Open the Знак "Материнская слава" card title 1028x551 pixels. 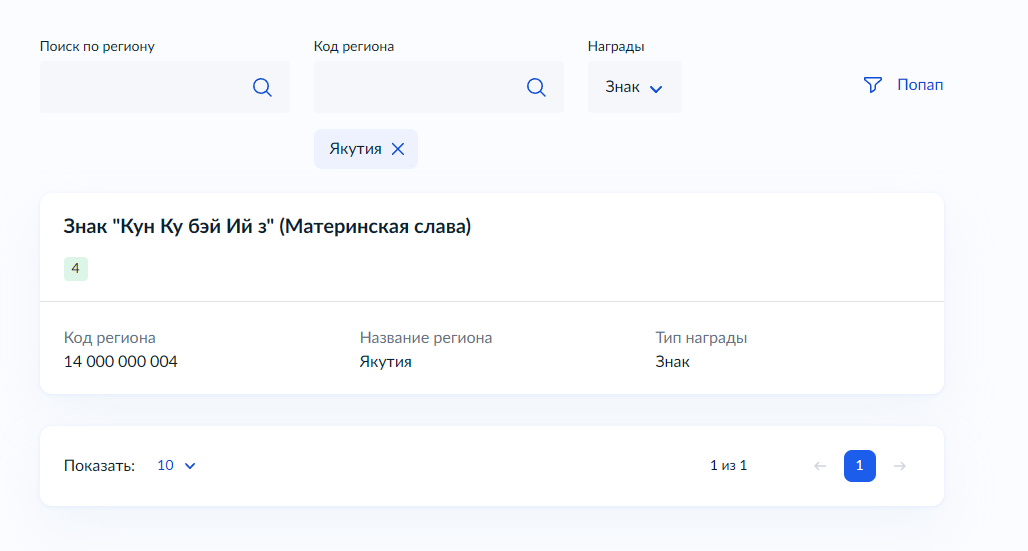[x=267, y=227]
